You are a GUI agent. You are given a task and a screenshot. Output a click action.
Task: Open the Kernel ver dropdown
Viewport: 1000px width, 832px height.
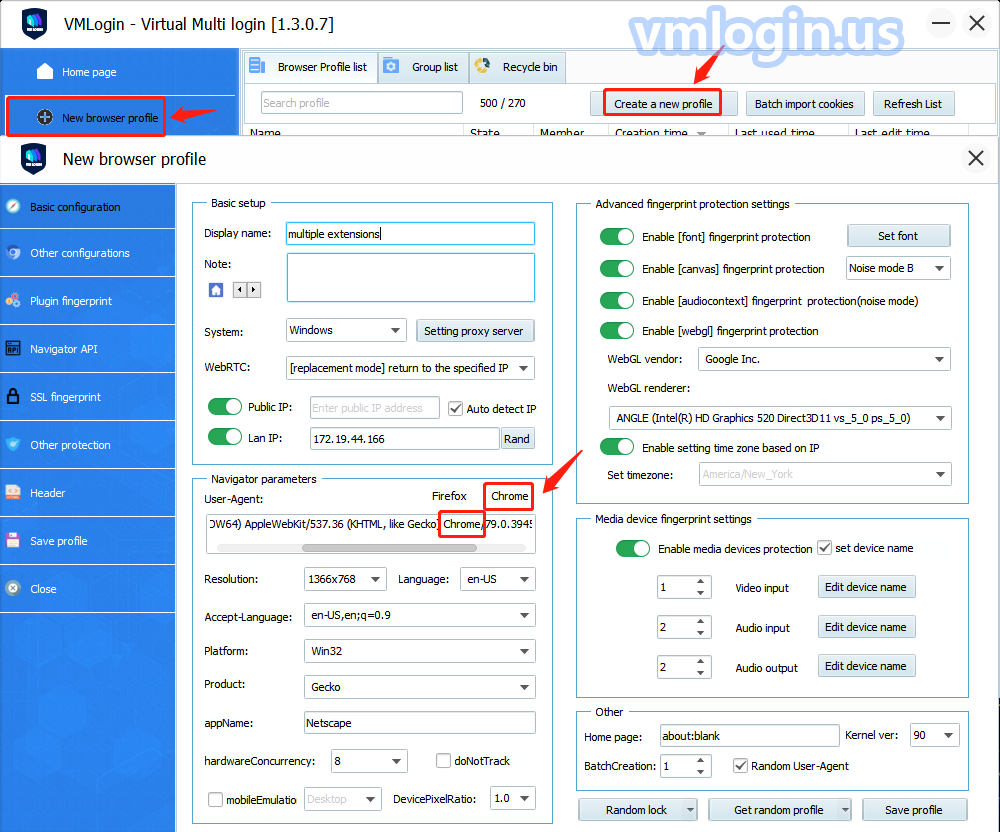(x=934, y=736)
